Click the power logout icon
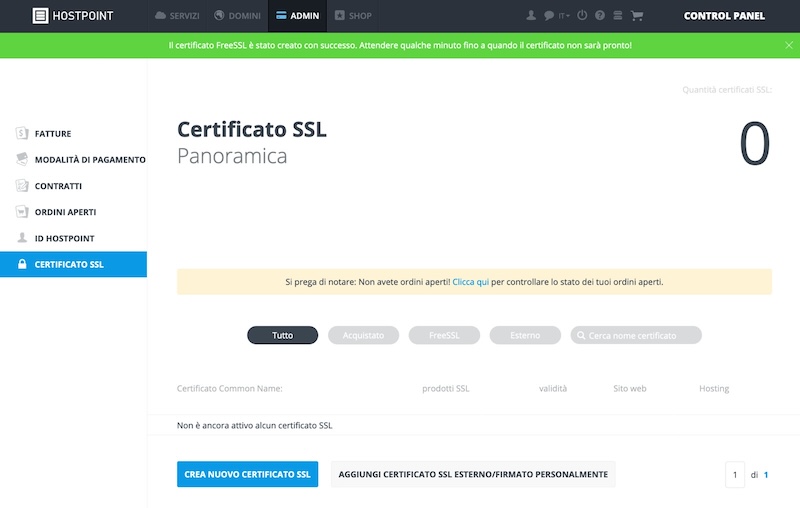800x508 pixels. [582, 15]
